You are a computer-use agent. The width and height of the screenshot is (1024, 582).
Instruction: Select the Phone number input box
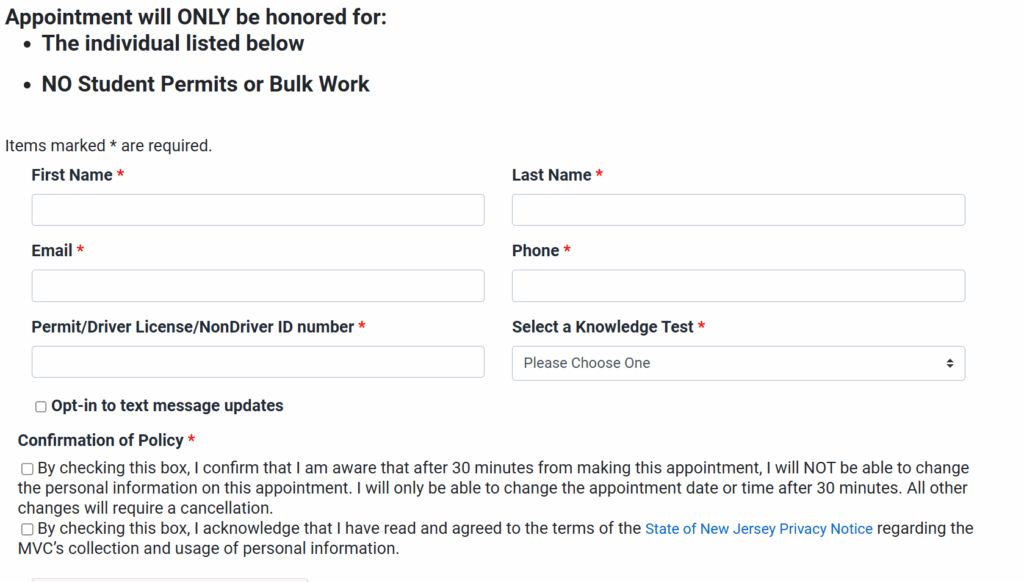tap(738, 286)
